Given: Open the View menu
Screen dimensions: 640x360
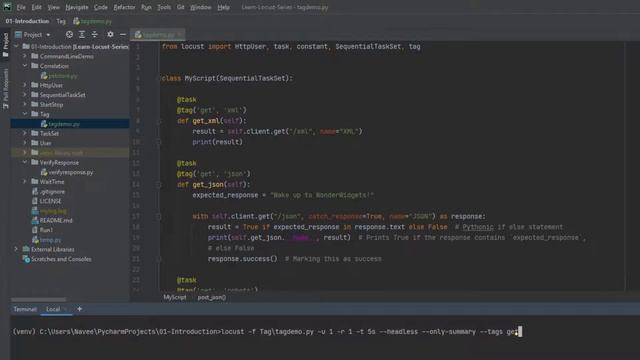Looking at the screenshot, I should [x=53, y=7].
